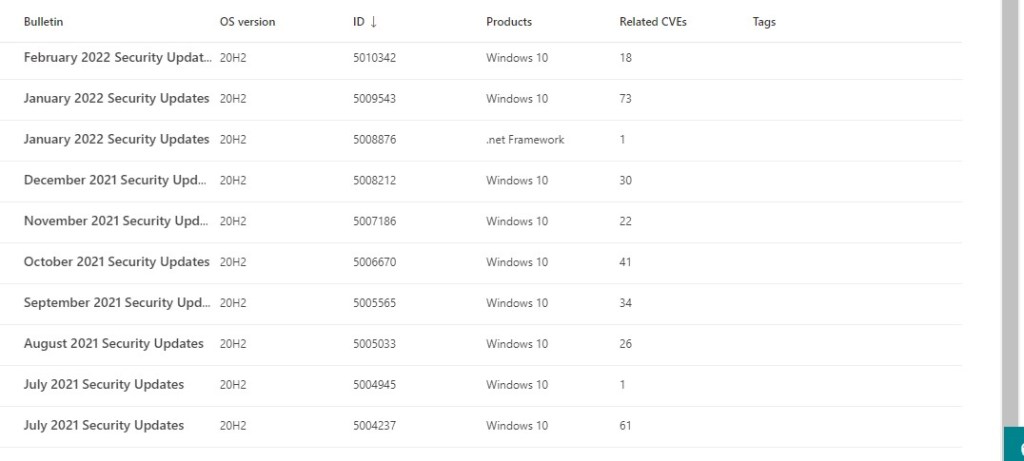Open January 2022 Security Updates for Windows 10

116,99
